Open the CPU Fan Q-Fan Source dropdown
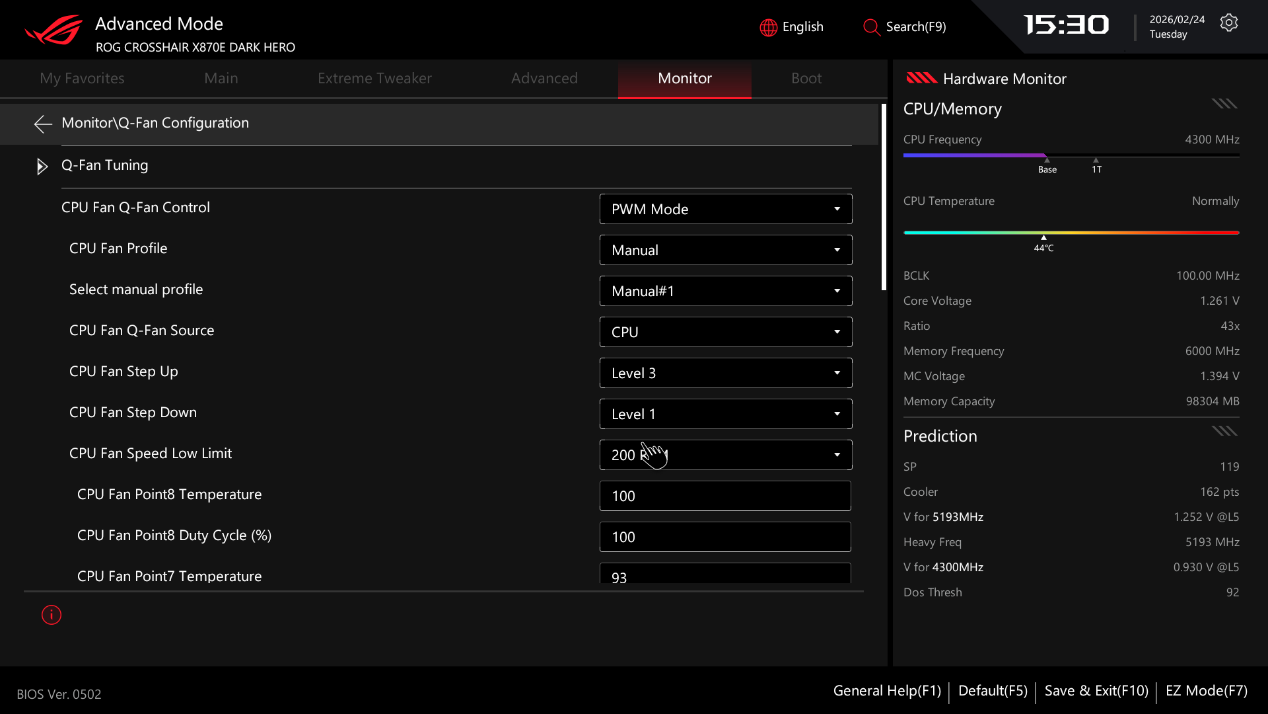Viewport: 1268px width, 714px height. 725,332
